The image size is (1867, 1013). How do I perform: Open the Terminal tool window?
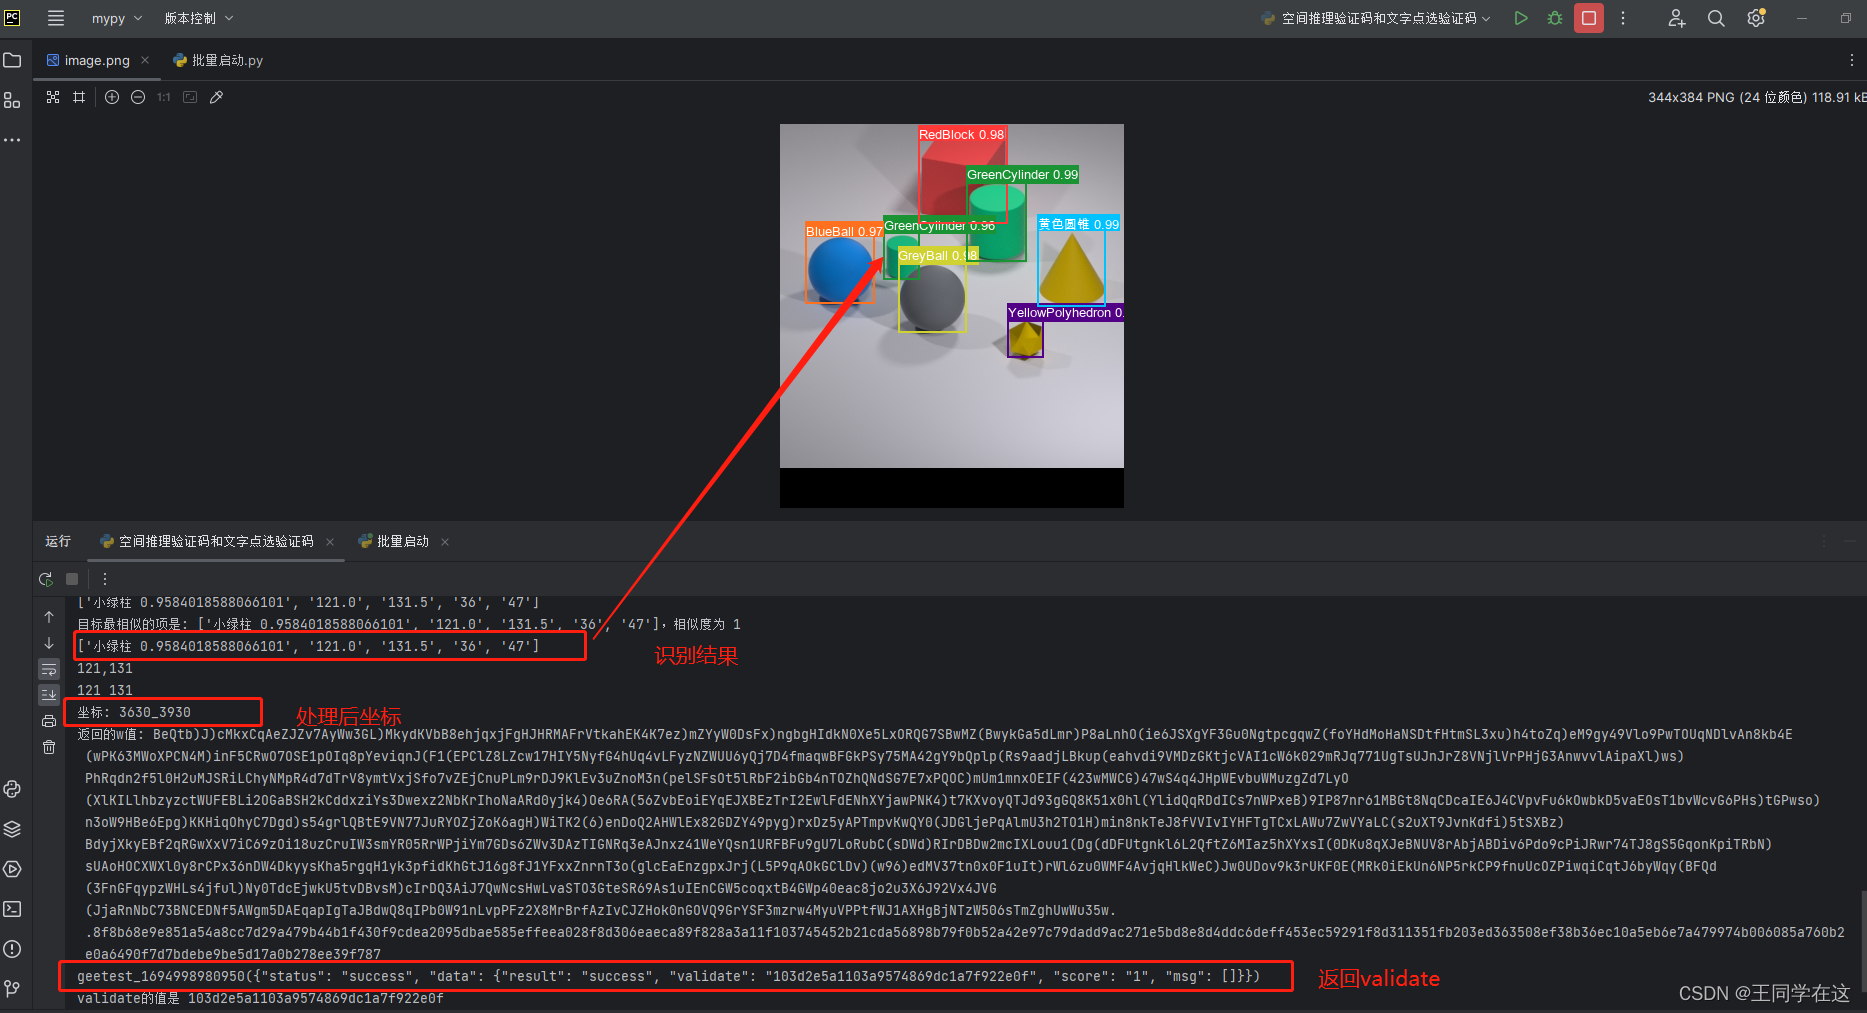pyautogui.click(x=12, y=909)
